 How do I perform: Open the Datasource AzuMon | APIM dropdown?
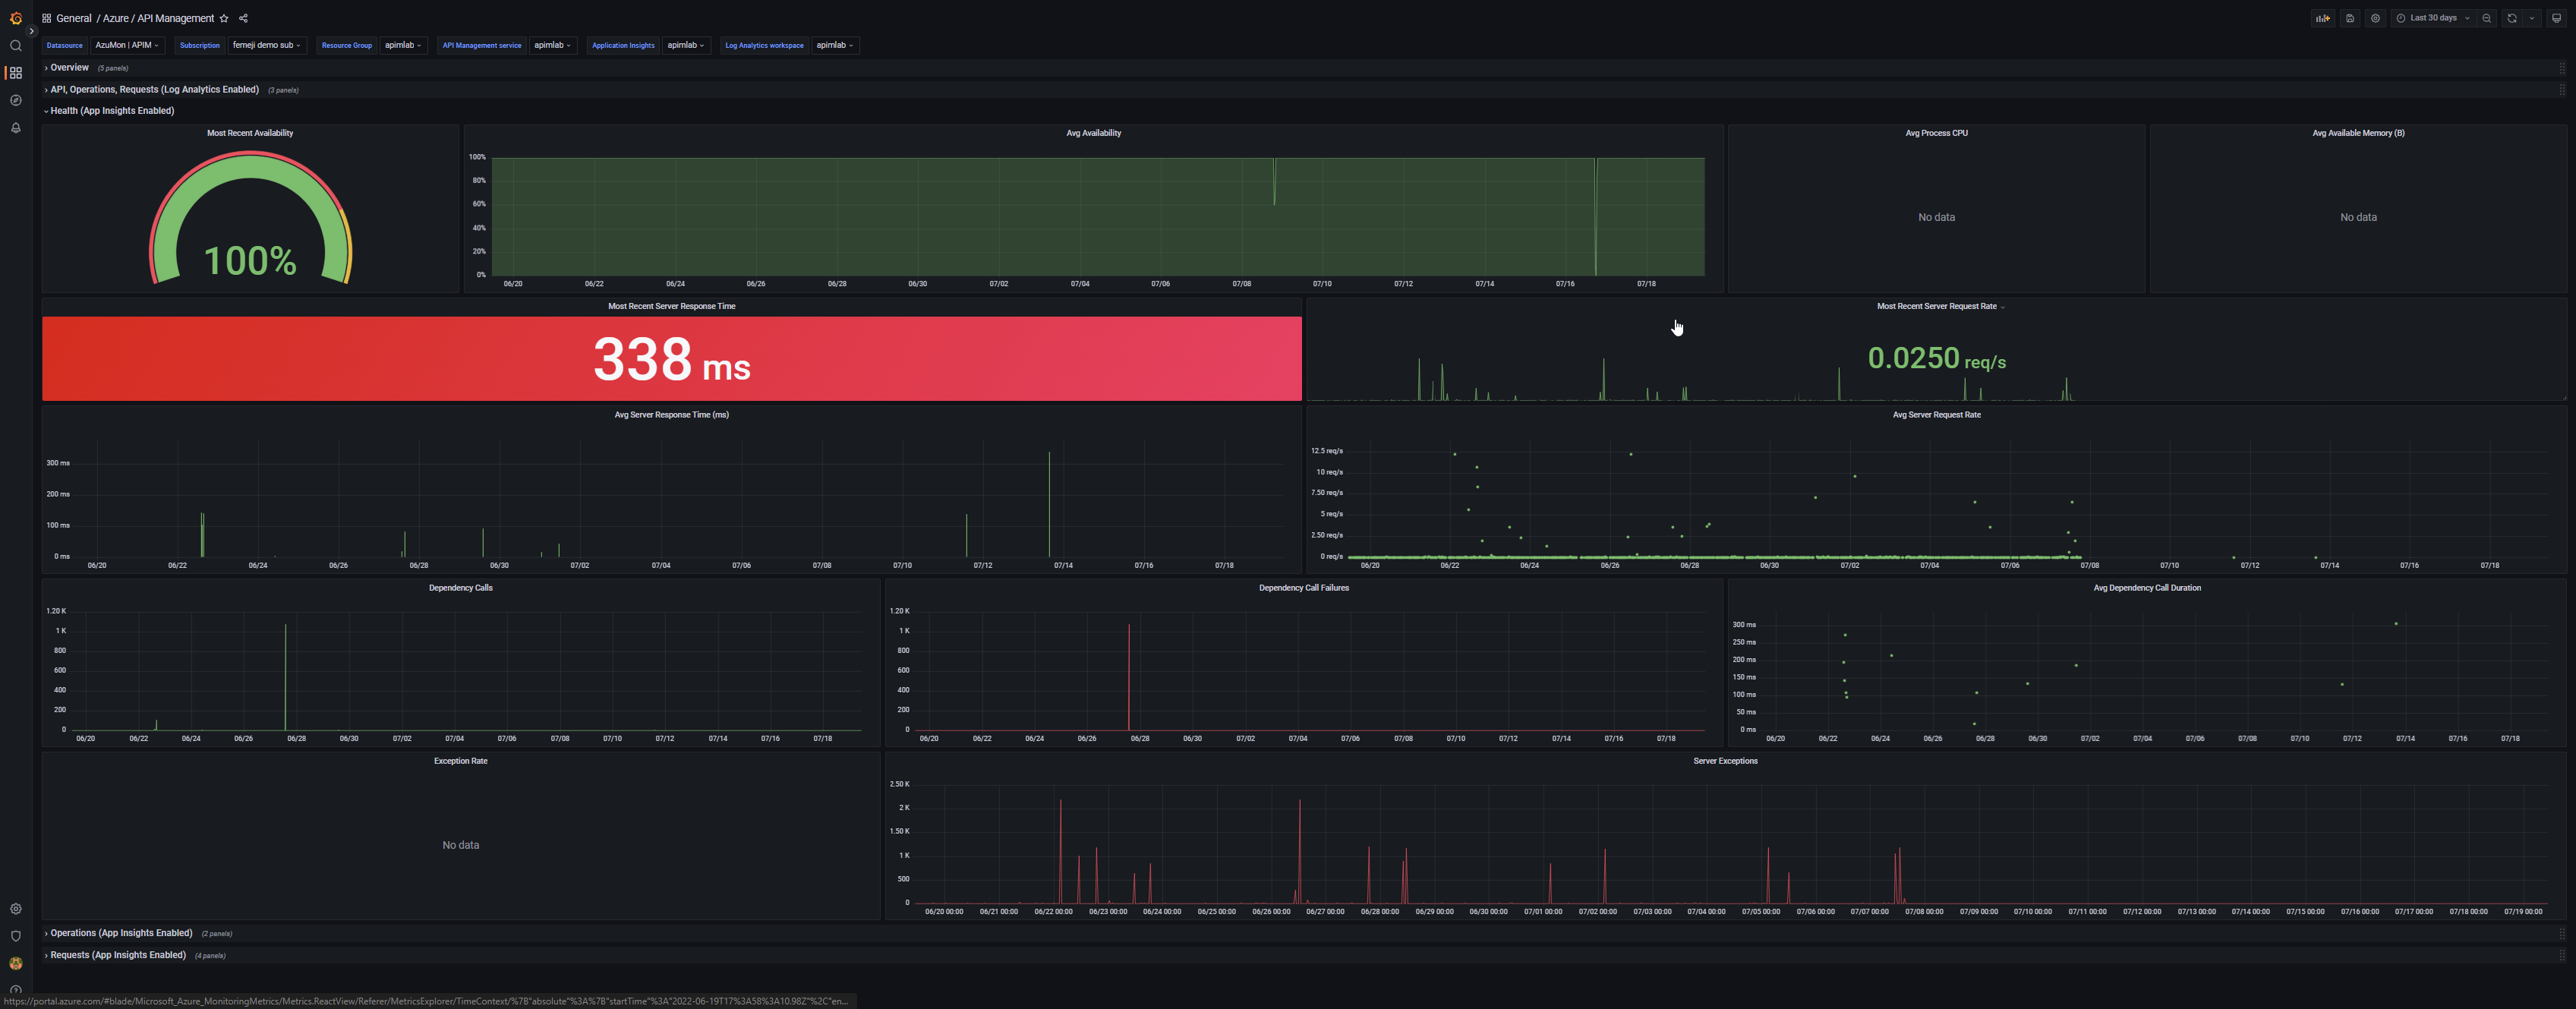[x=127, y=45]
